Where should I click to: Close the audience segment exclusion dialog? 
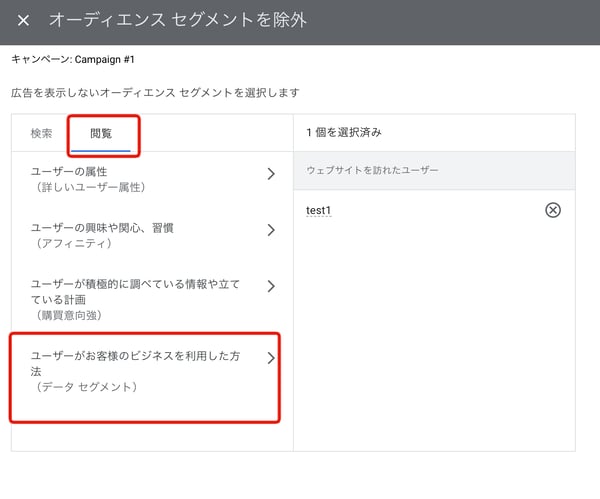23,21
